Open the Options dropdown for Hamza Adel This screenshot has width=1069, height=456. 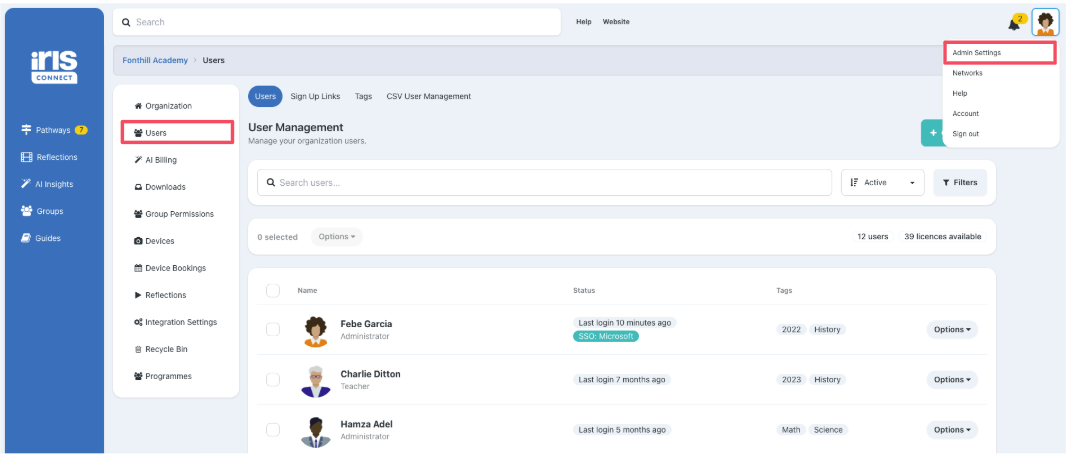pyautogui.click(x=951, y=430)
